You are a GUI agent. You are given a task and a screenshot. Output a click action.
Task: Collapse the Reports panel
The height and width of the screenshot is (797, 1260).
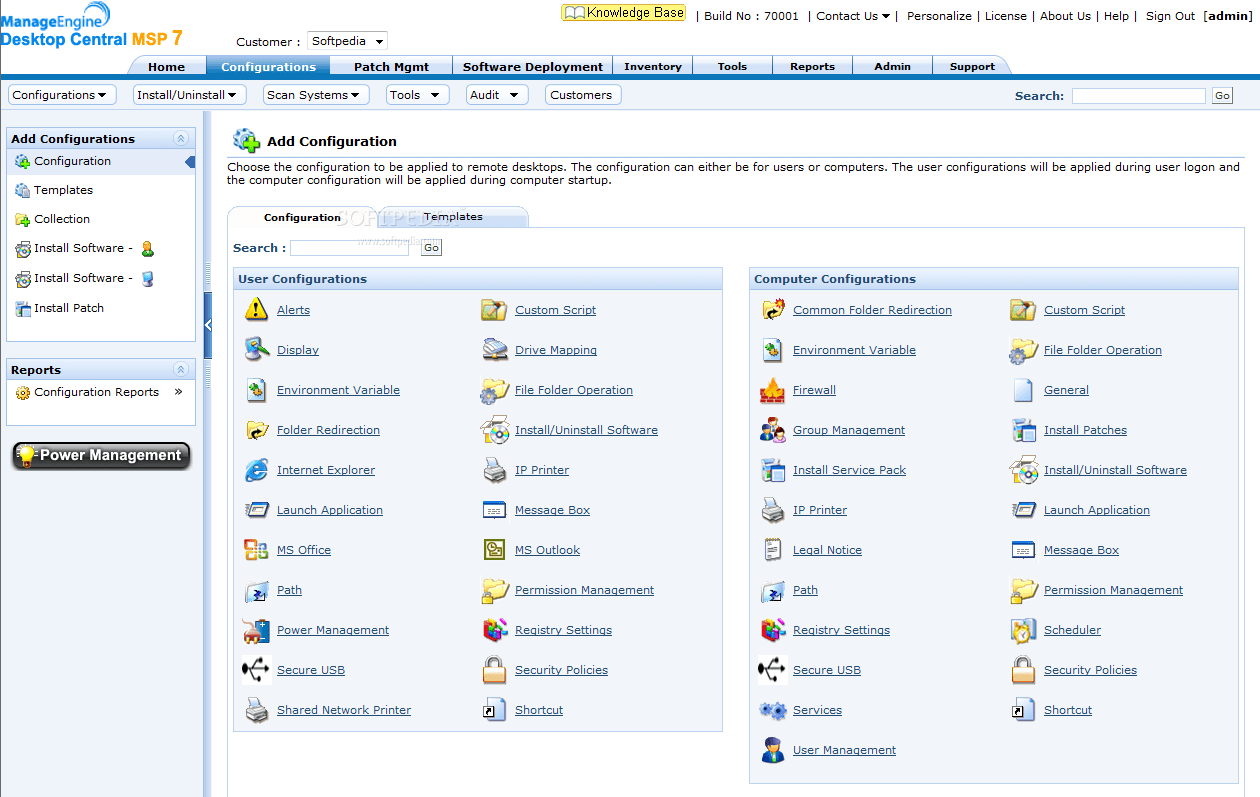coord(181,369)
